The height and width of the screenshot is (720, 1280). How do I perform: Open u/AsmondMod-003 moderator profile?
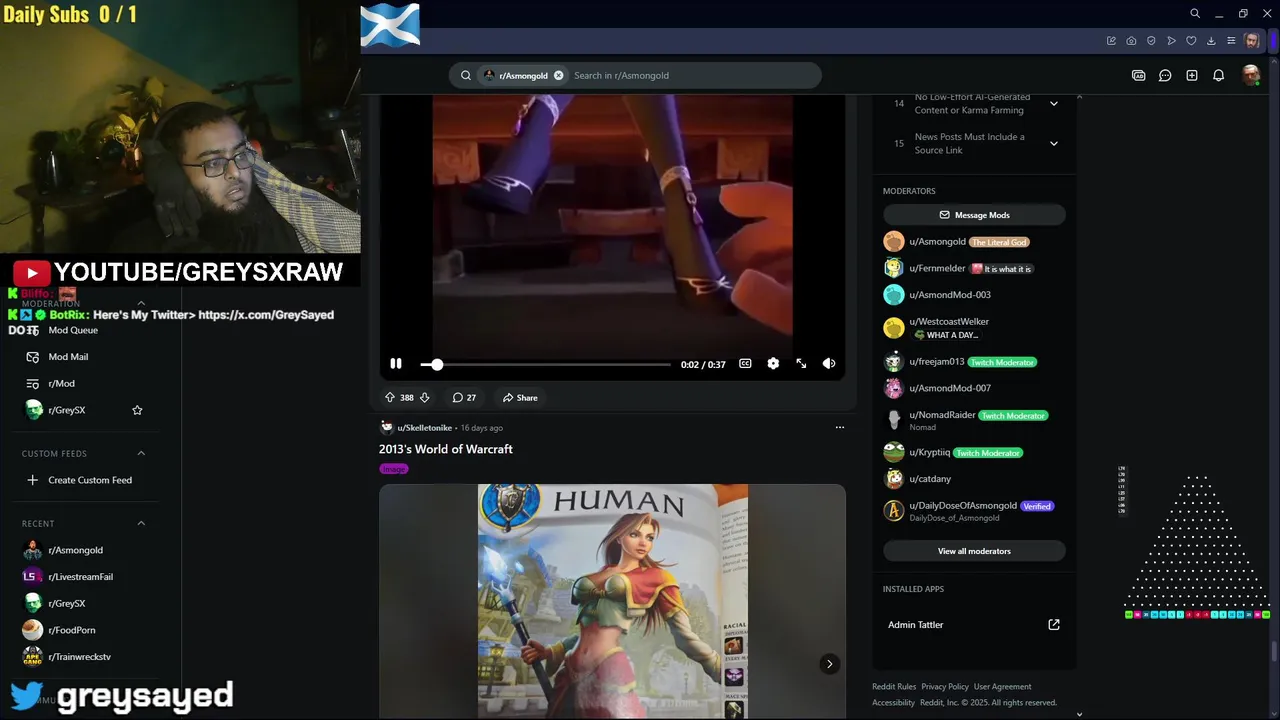[x=950, y=295]
